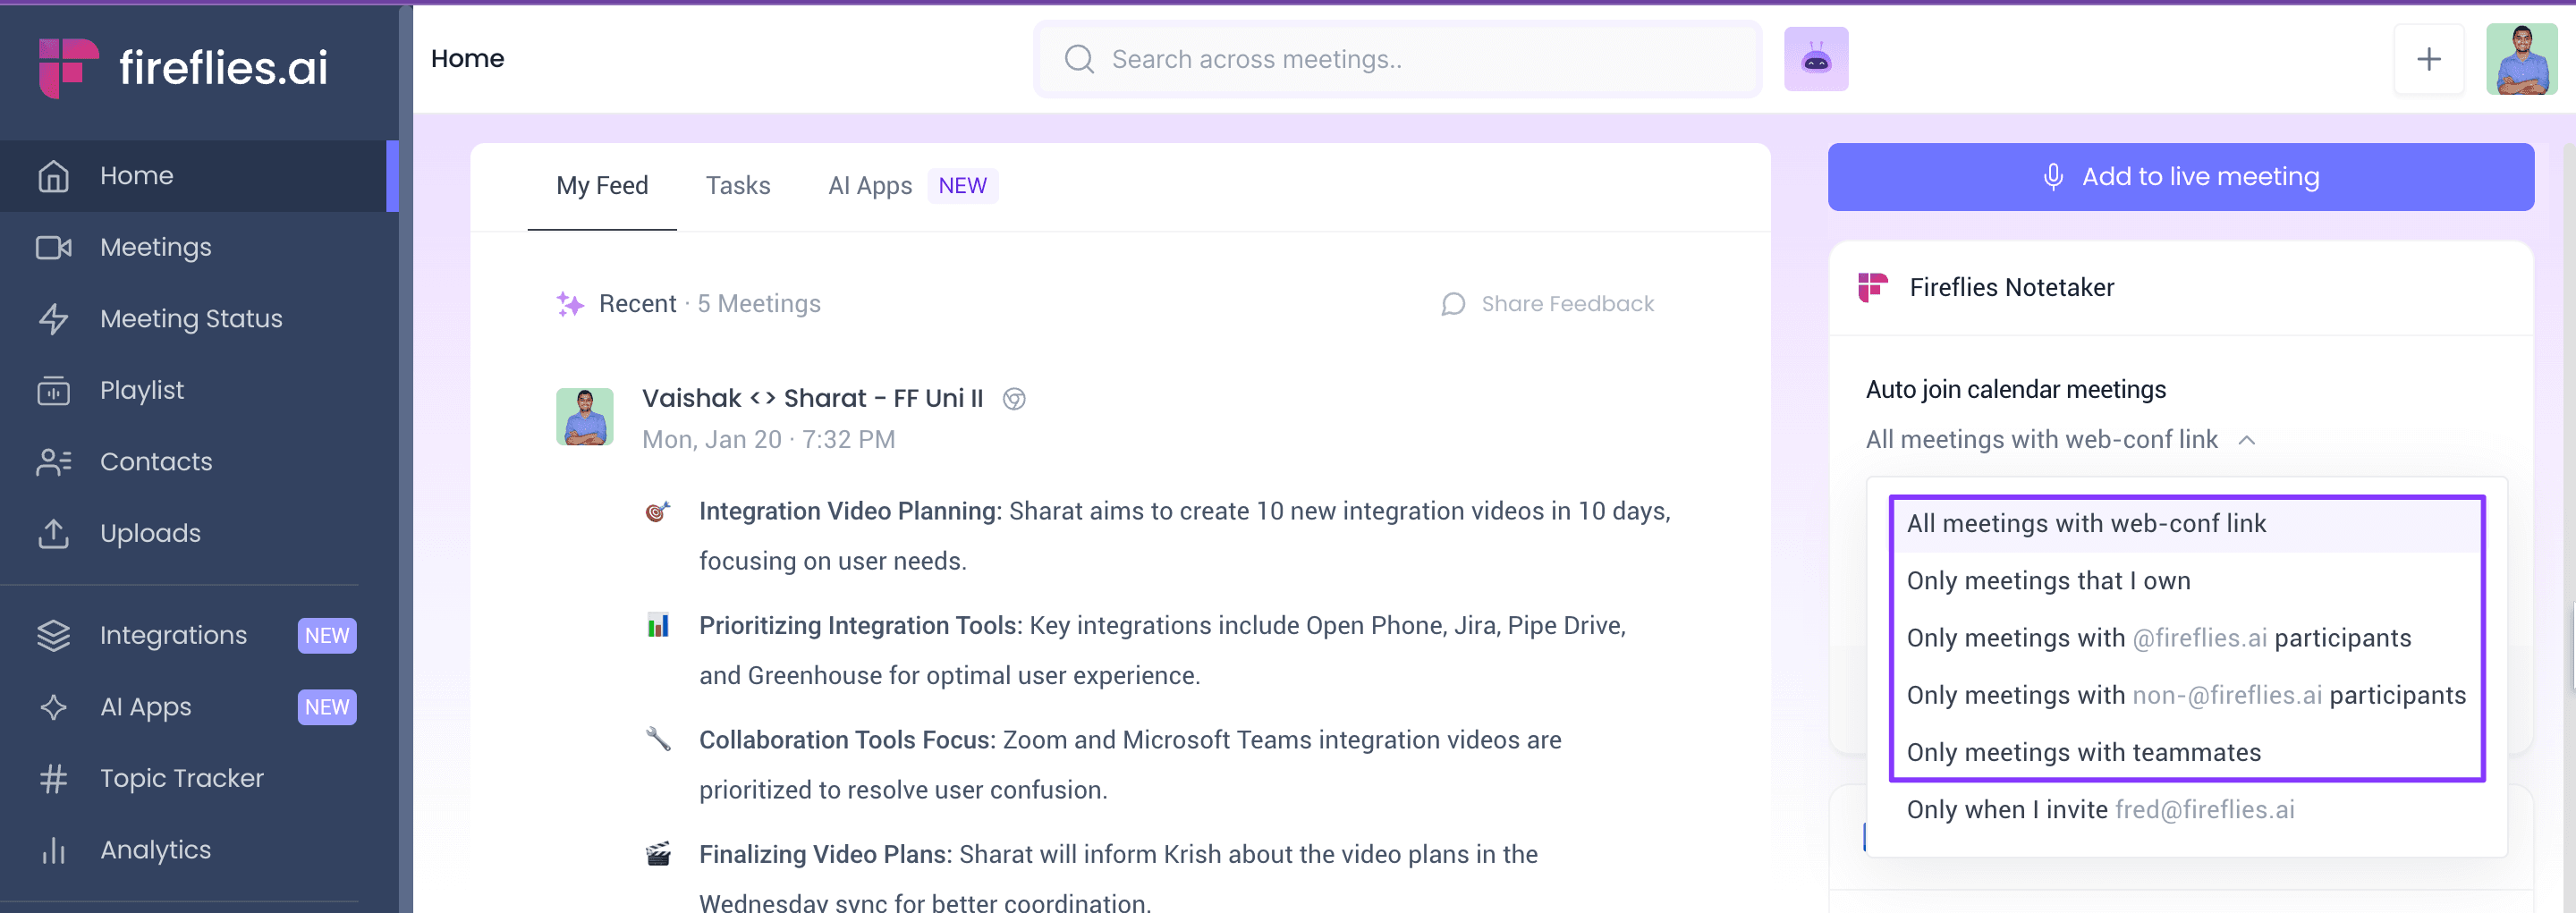Click the 5 Meetings count text
2576x913 pixels.
(x=759, y=304)
